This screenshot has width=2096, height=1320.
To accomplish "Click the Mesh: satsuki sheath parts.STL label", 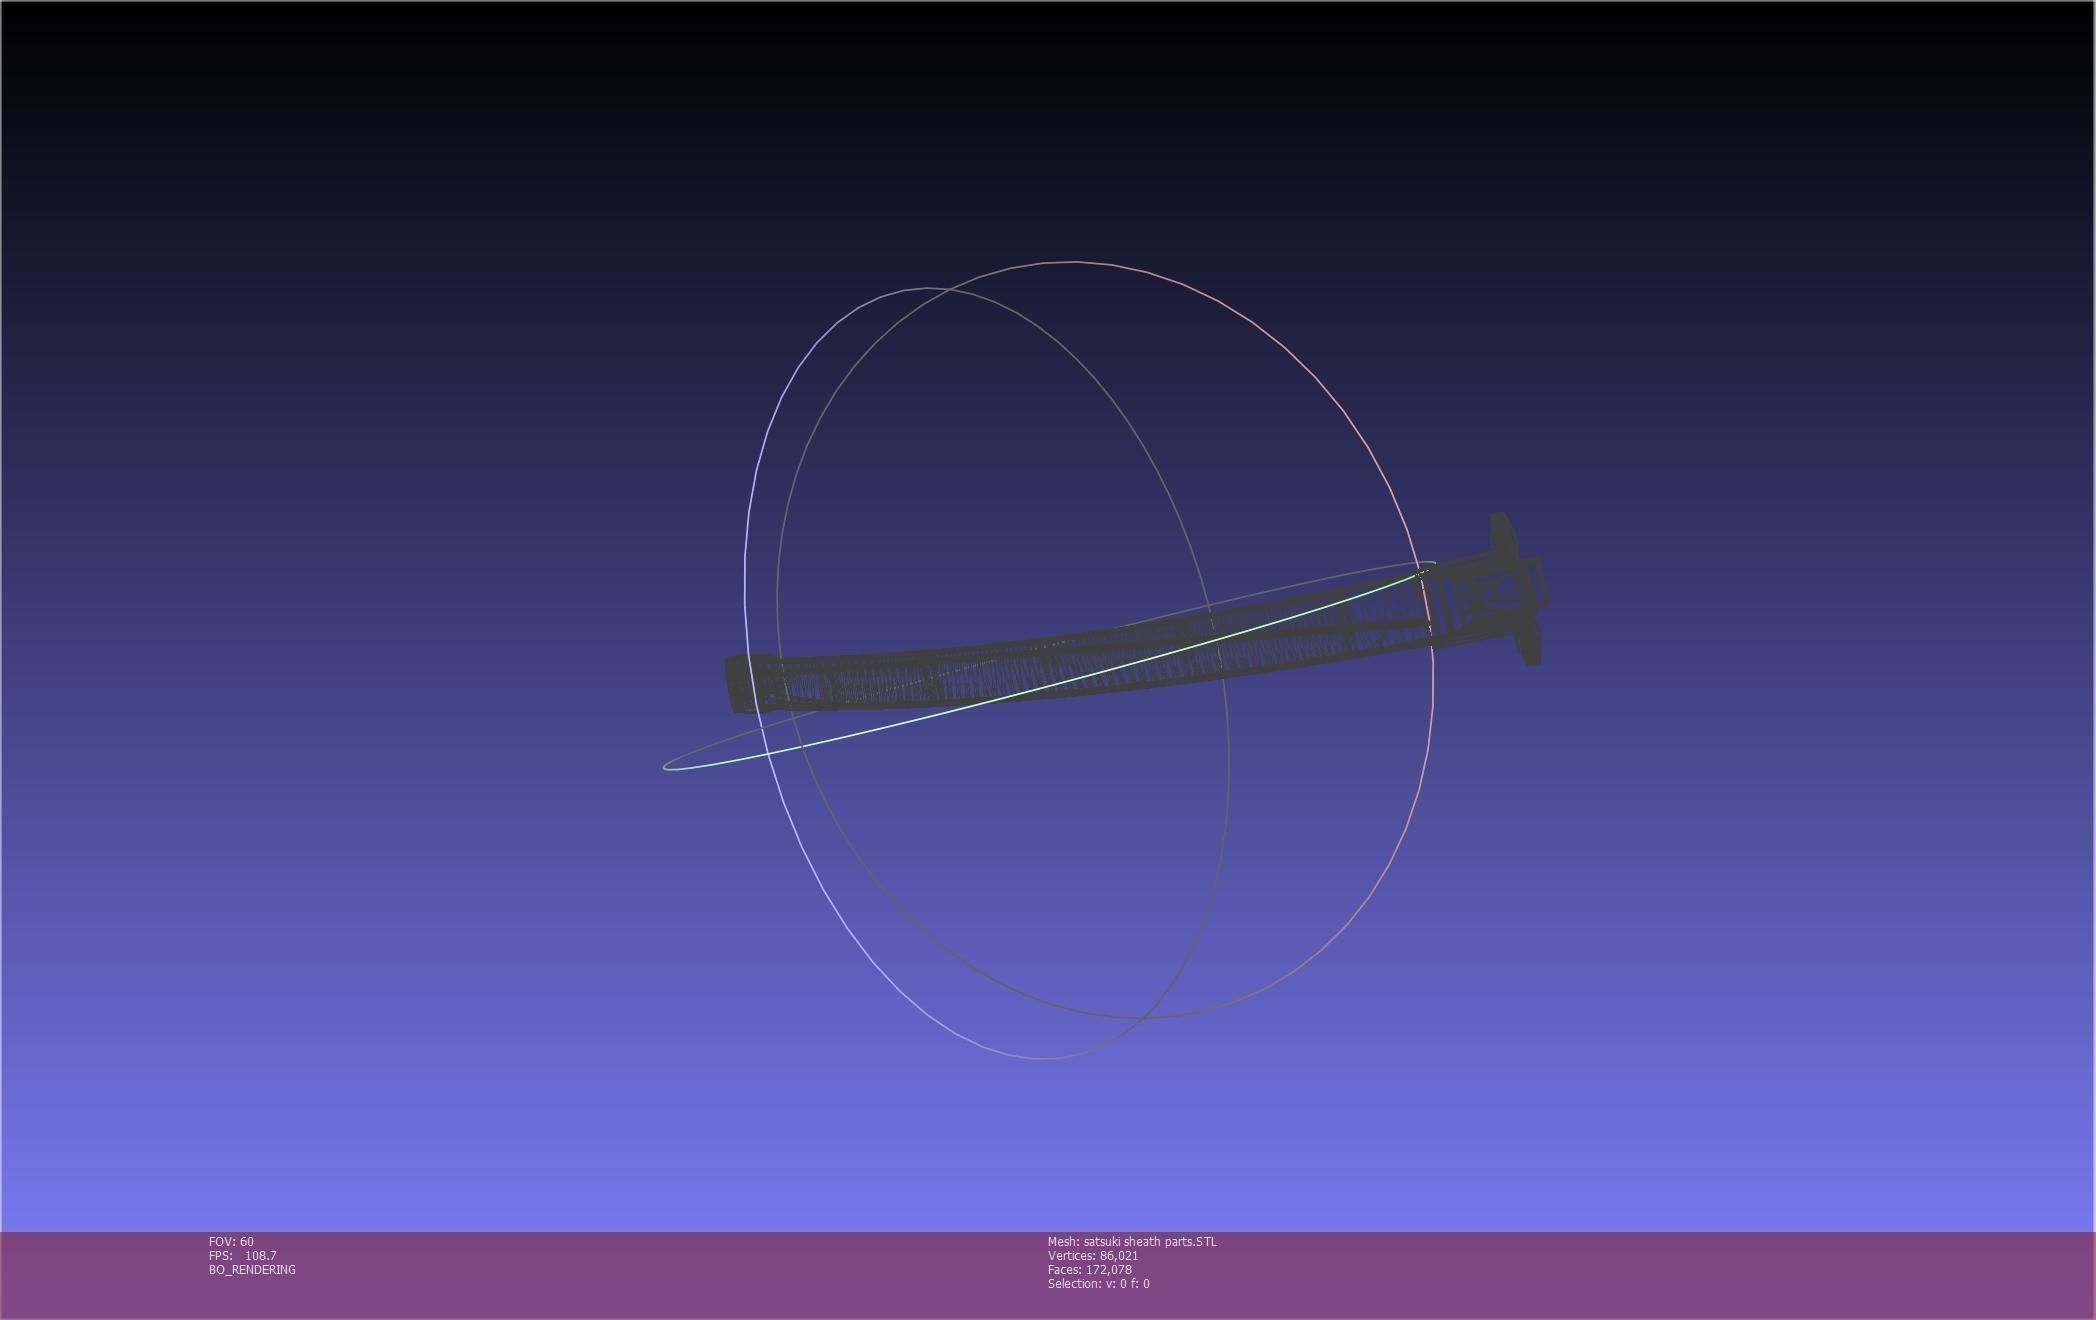I will click(x=1132, y=1242).
